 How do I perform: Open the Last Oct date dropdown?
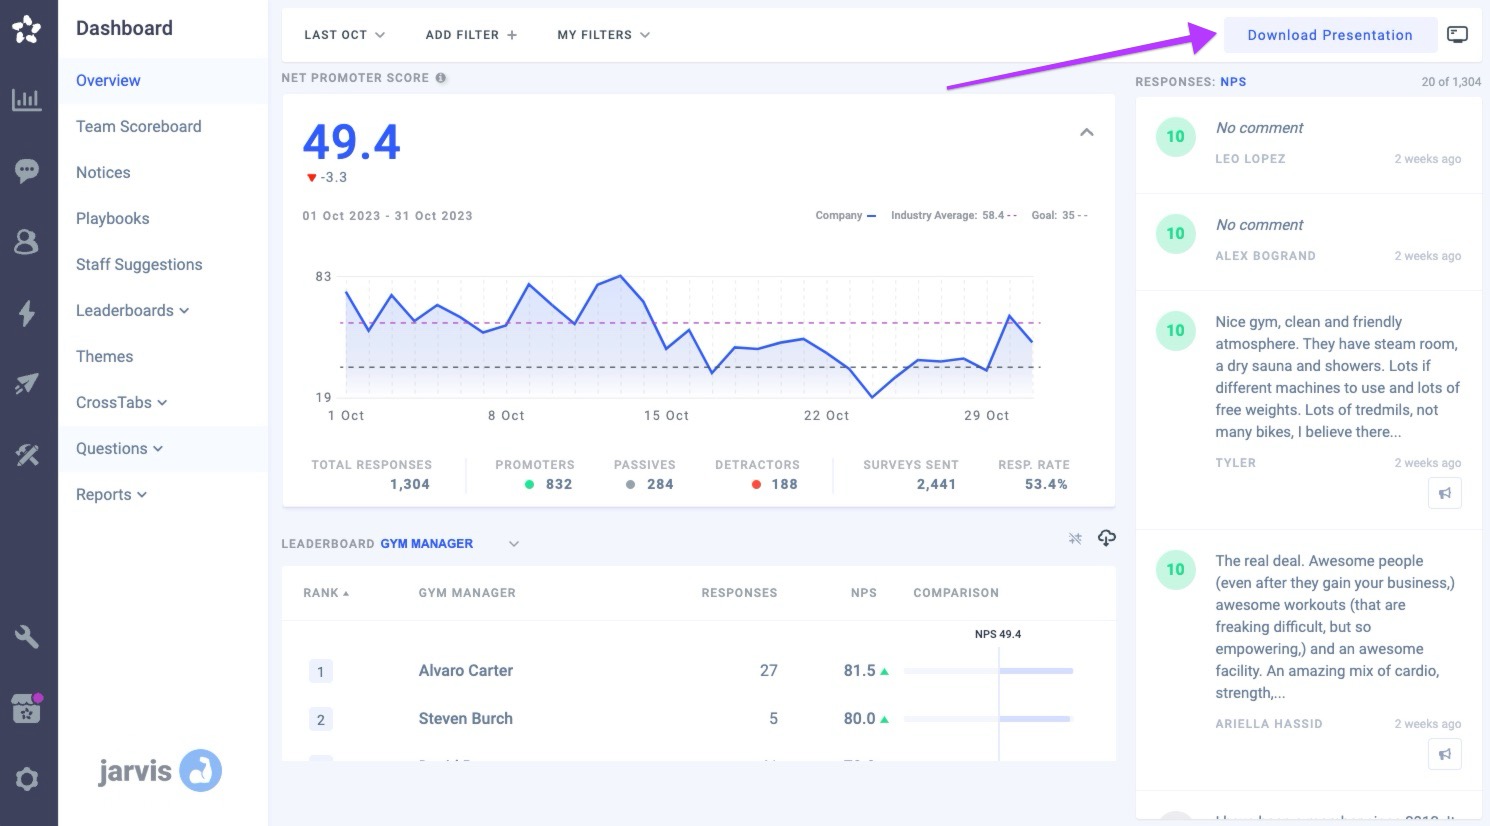click(344, 35)
